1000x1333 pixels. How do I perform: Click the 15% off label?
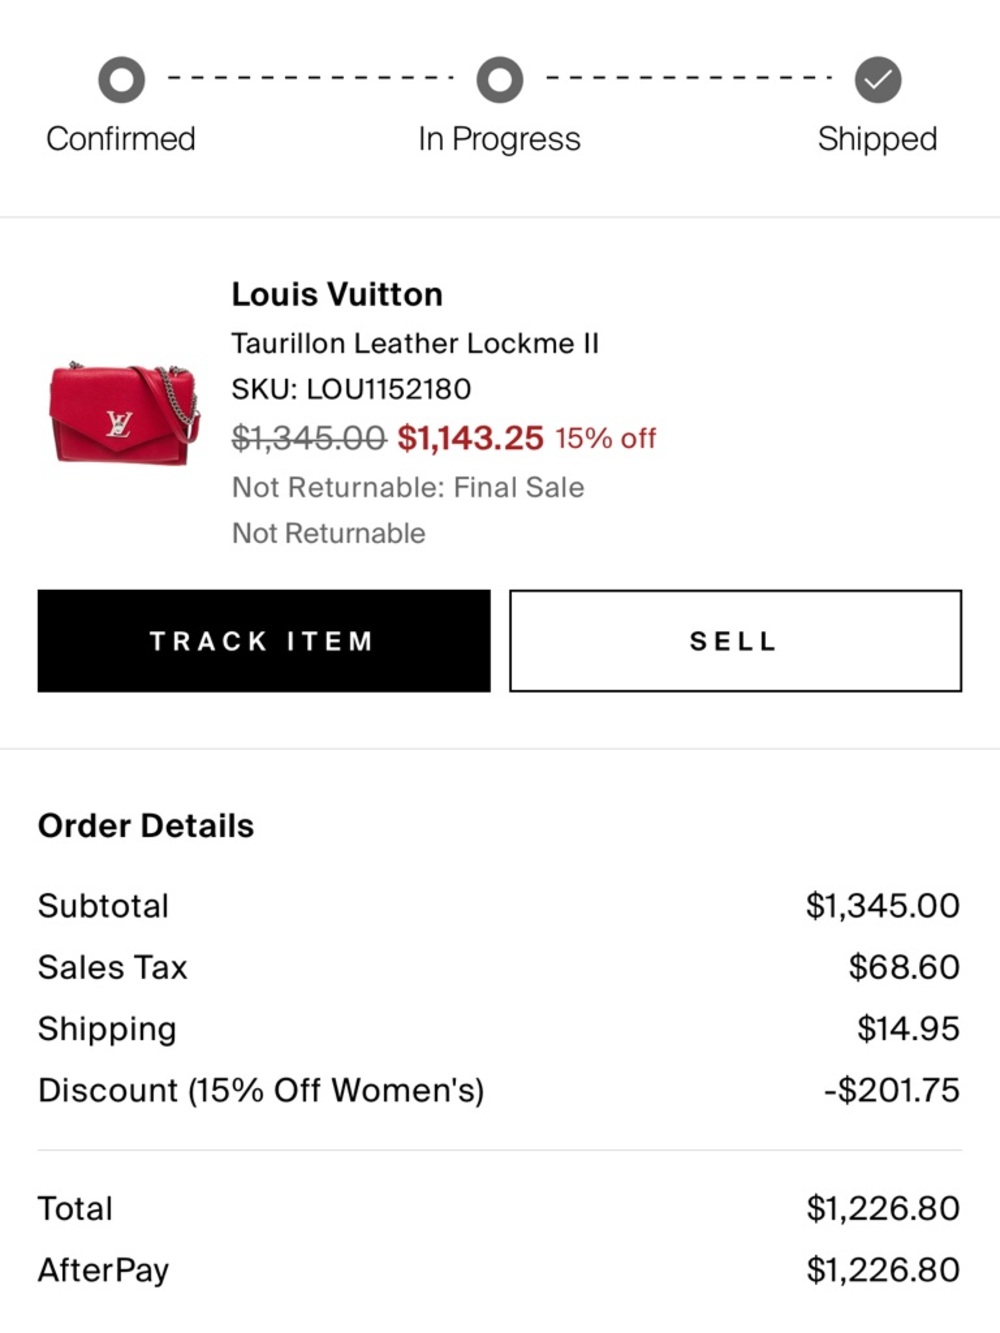(604, 438)
